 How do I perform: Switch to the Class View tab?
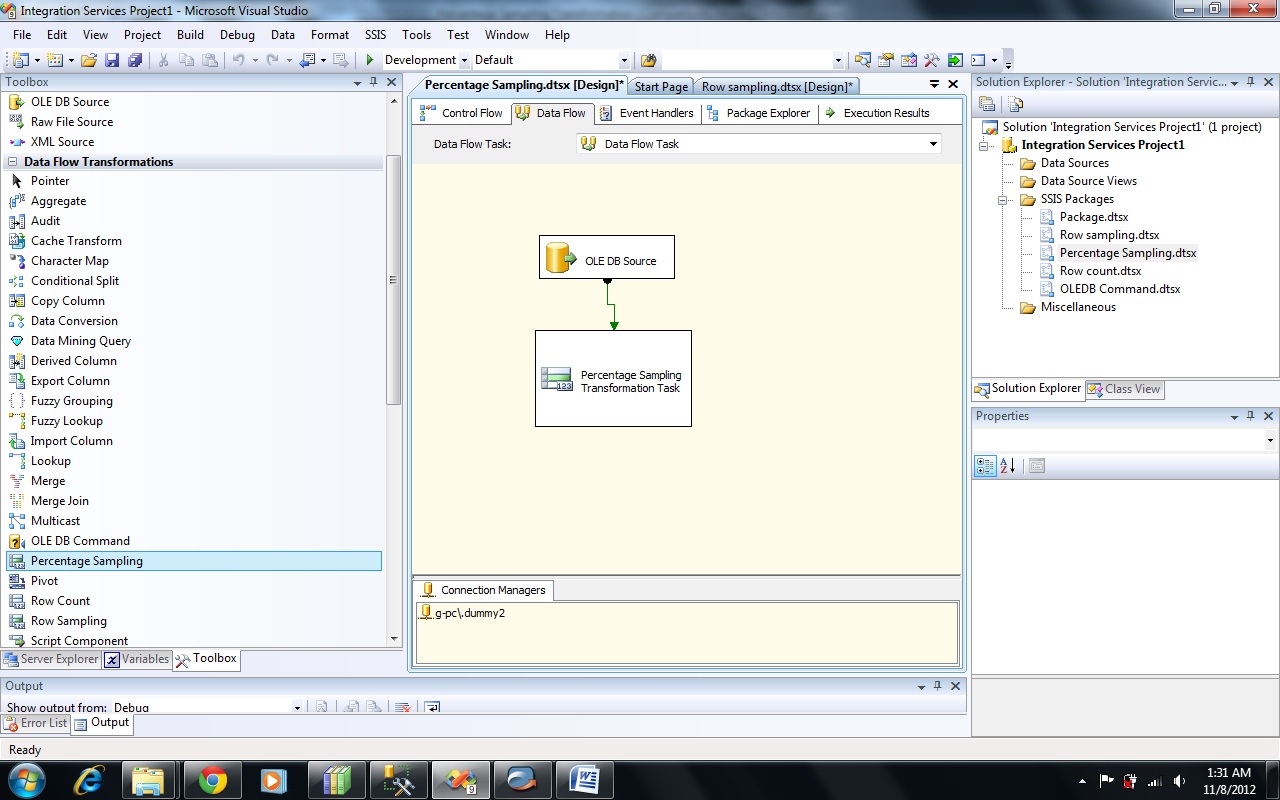click(1125, 389)
